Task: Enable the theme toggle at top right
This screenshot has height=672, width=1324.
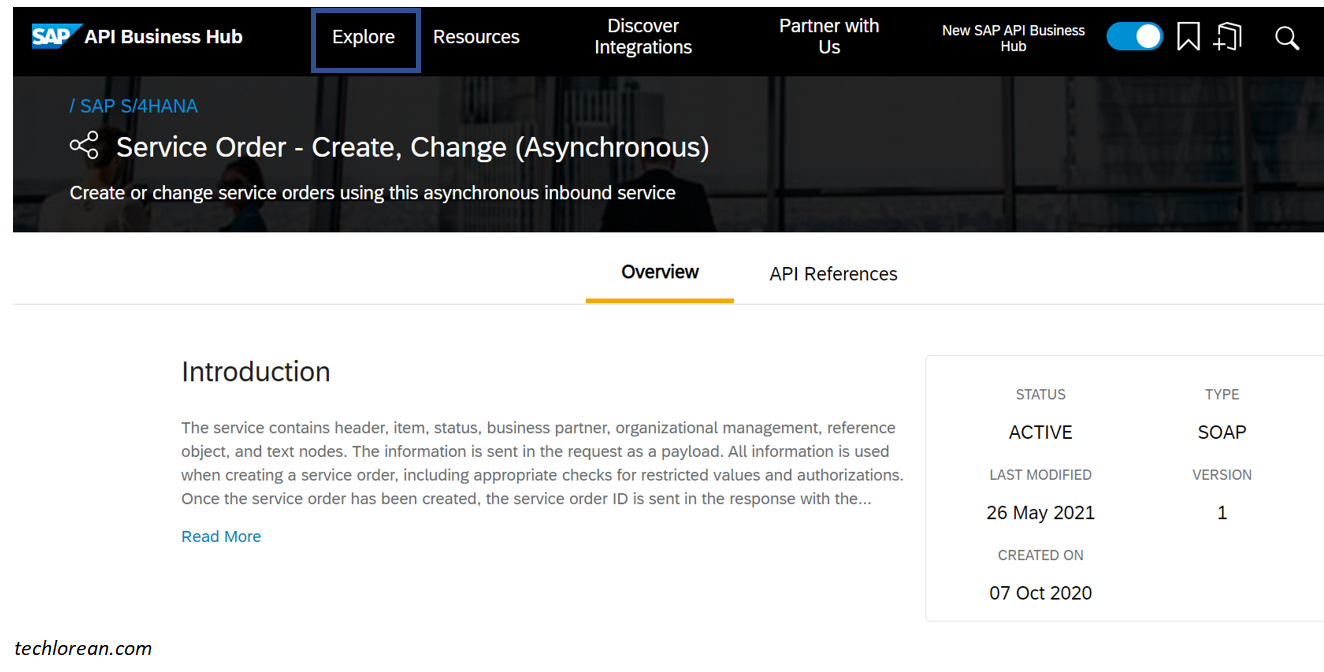Action: click(x=1135, y=36)
